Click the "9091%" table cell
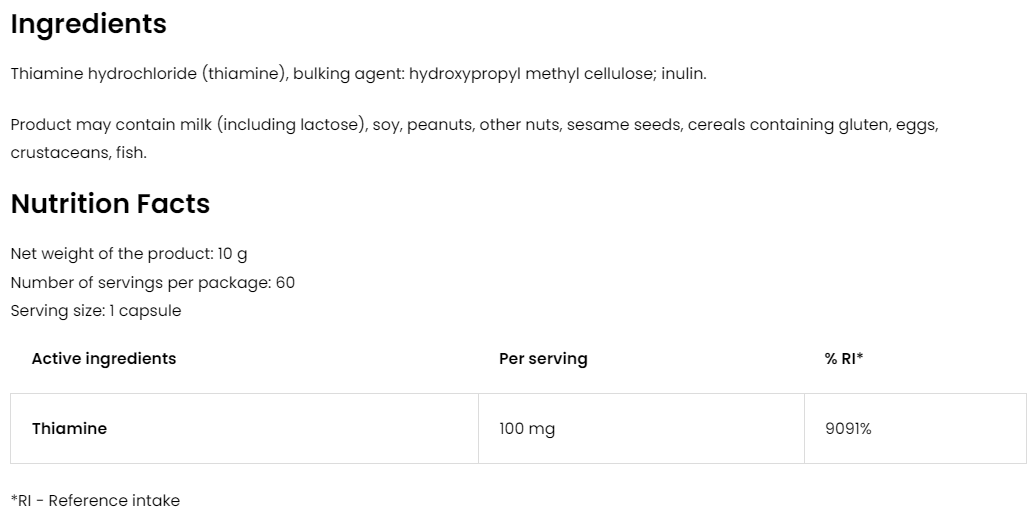1036x516 pixels. point(848,428)
